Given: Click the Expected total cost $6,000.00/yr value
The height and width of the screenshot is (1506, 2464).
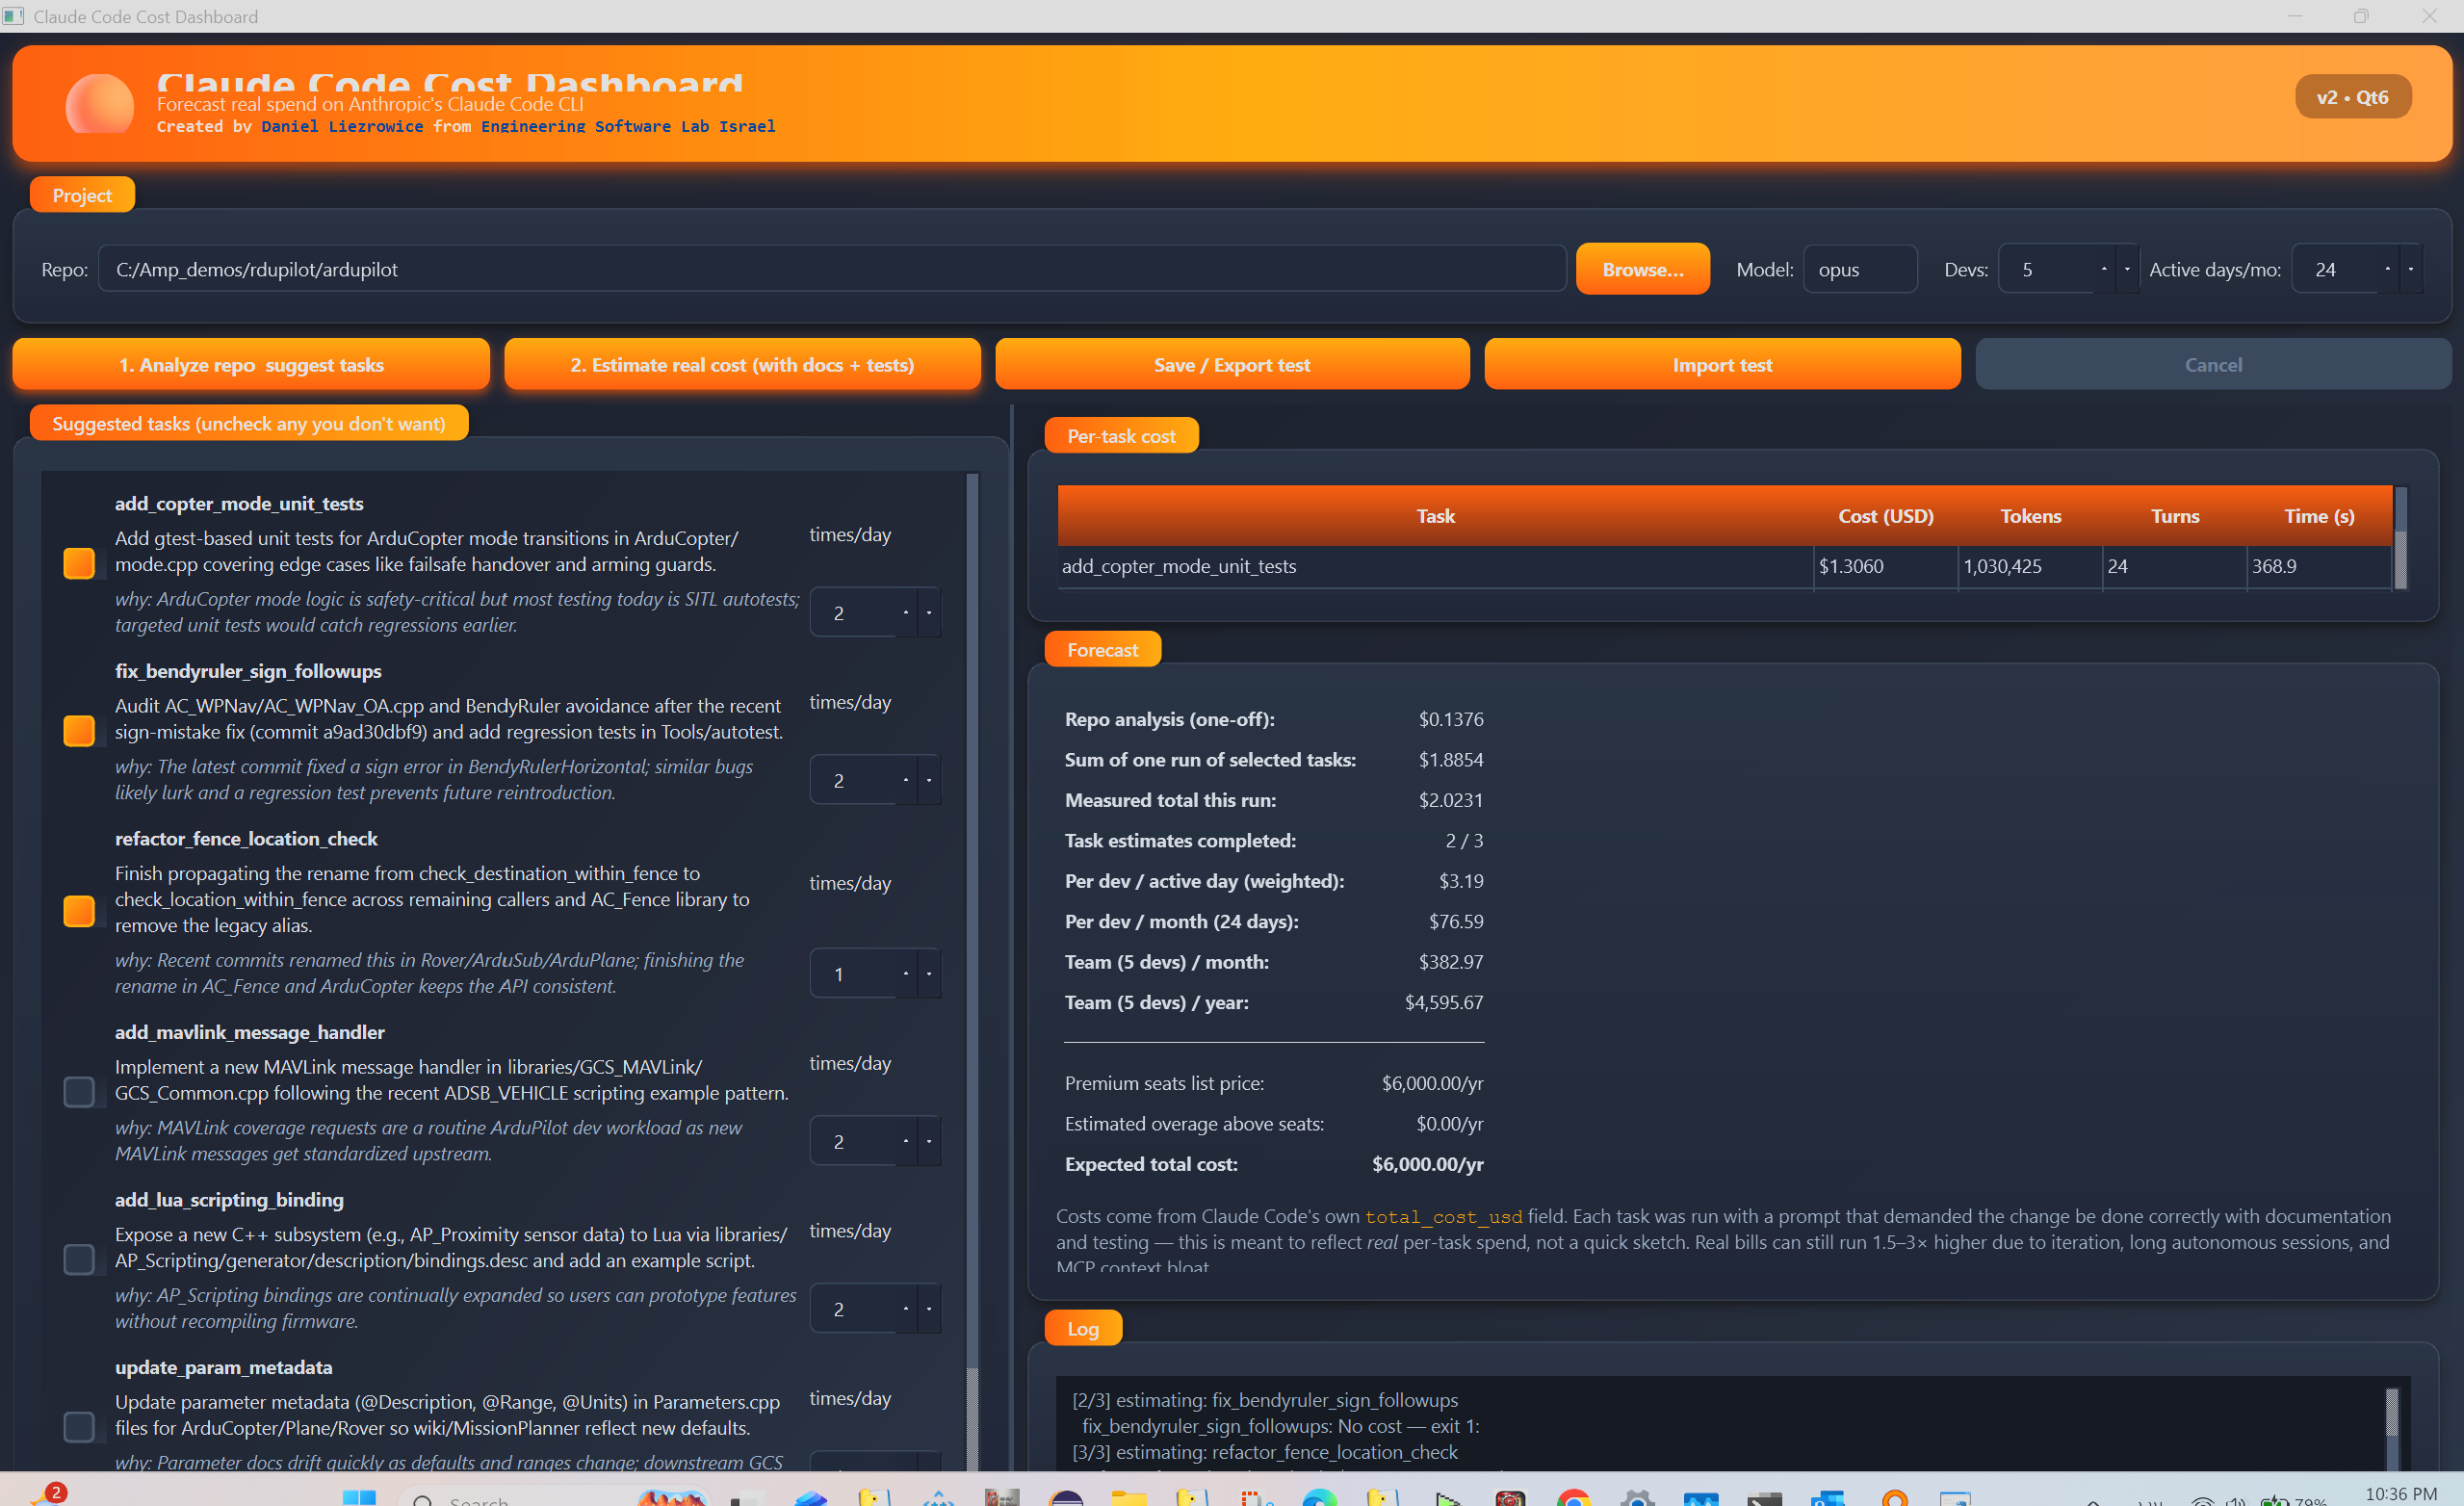Looking at the screenshot, I should (x=1427, y=1164).
